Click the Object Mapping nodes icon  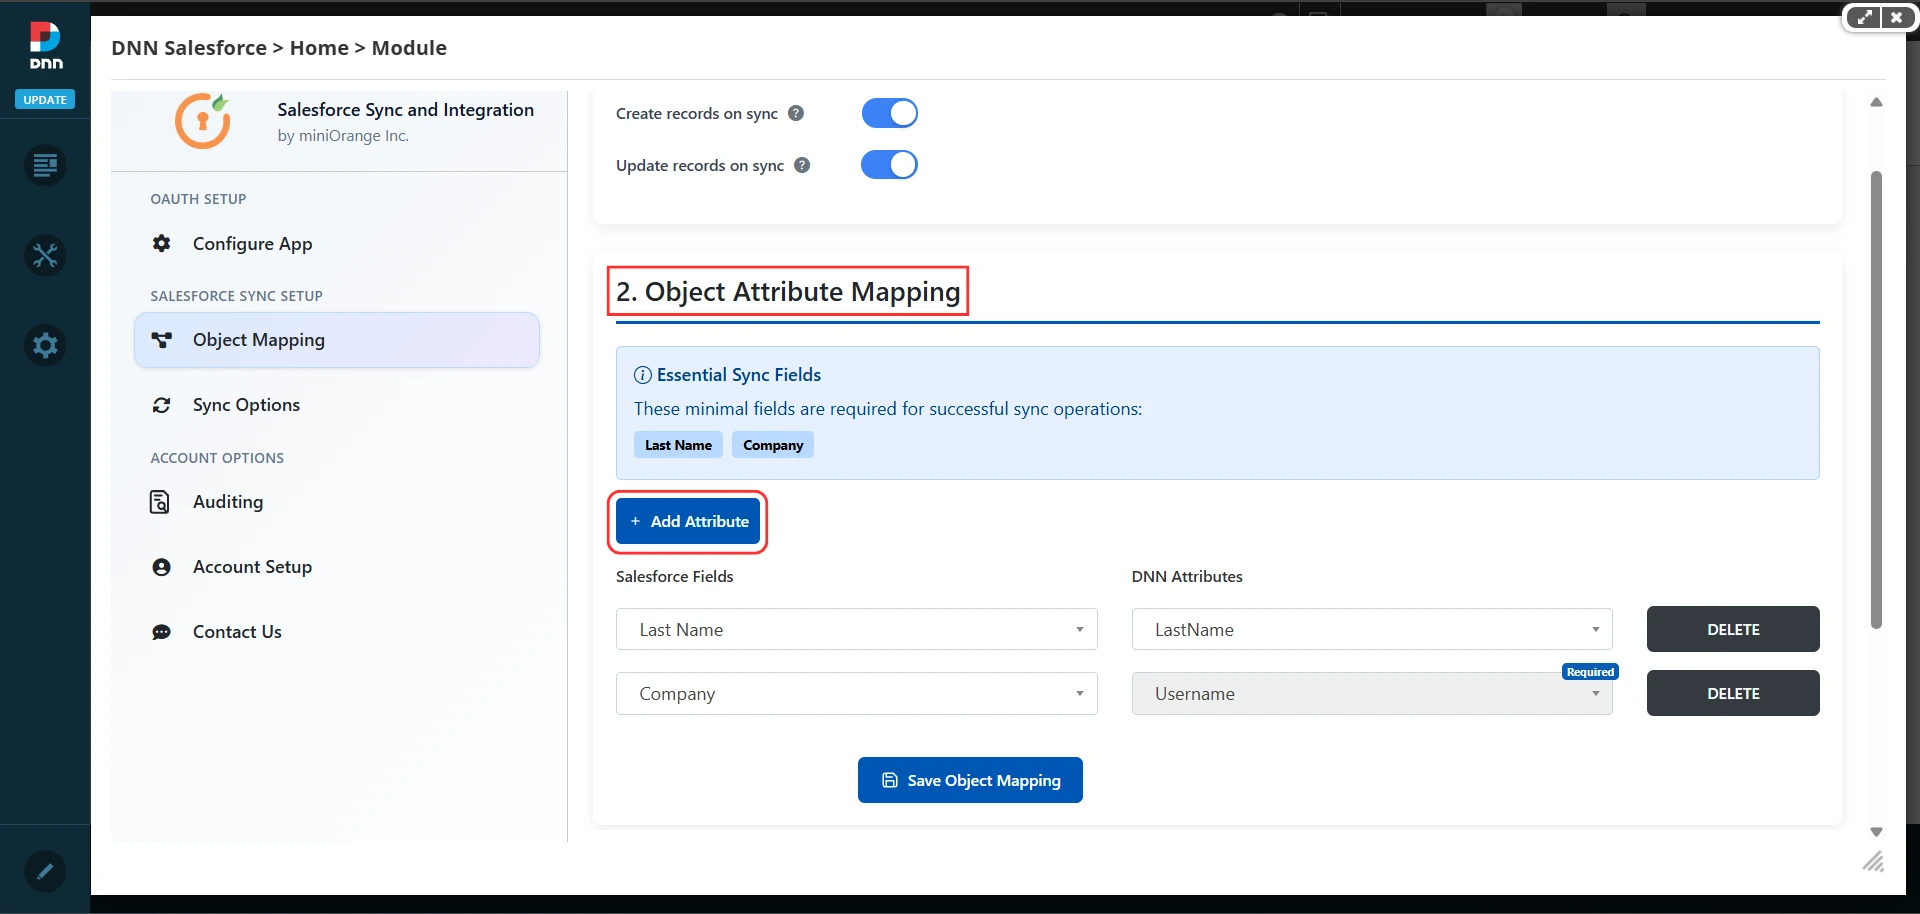[x=161, y=340]
